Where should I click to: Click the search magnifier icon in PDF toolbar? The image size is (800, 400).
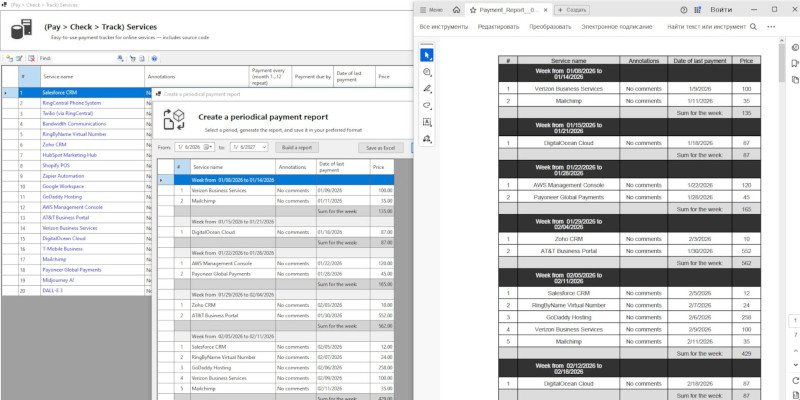point(754,26)
